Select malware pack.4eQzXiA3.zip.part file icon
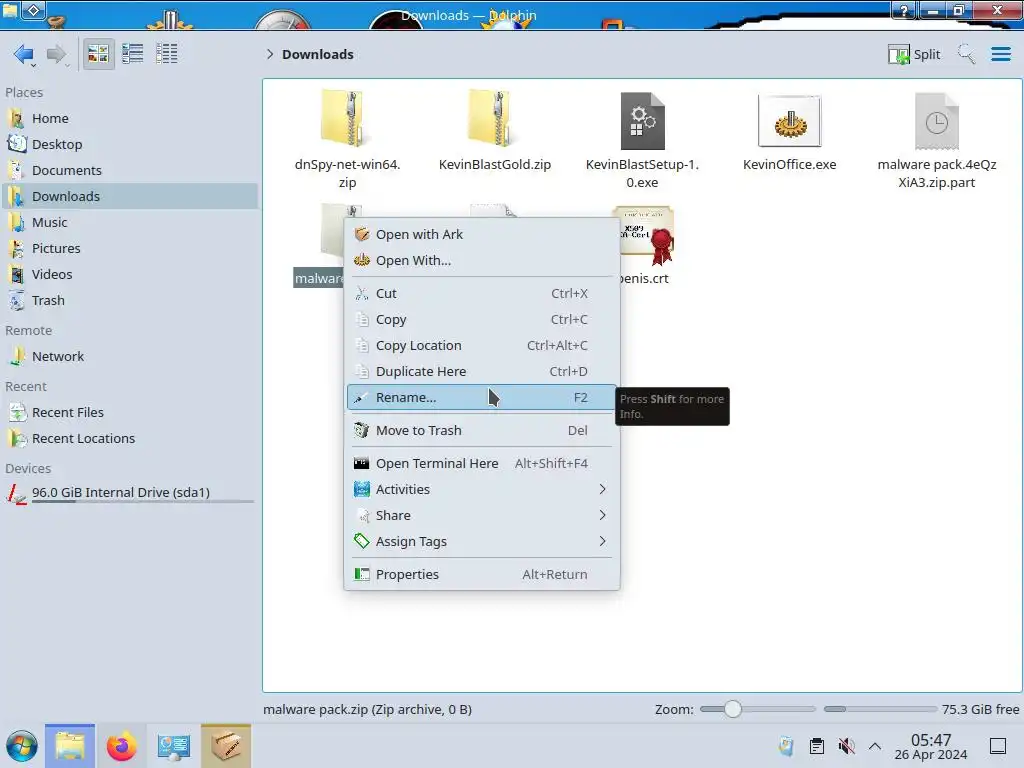 (936, 121)
